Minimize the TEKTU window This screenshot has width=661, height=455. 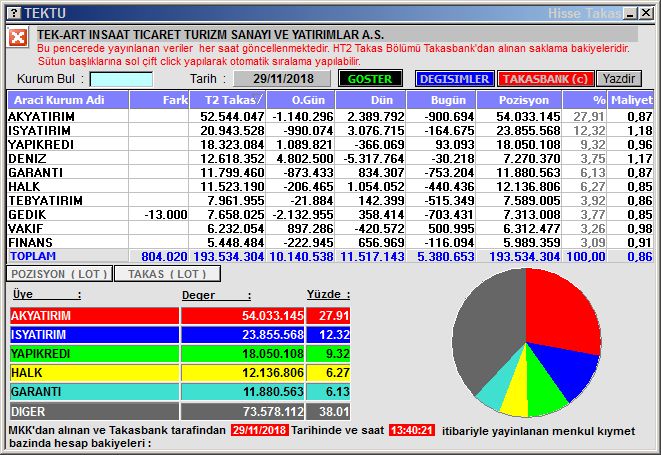tap(630, 13)
